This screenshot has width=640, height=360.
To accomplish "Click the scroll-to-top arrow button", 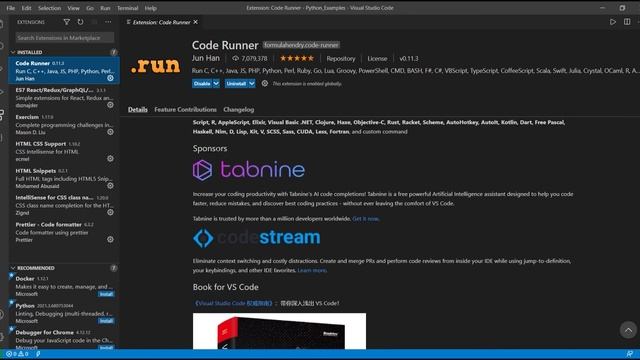I will tap(628, 330).
